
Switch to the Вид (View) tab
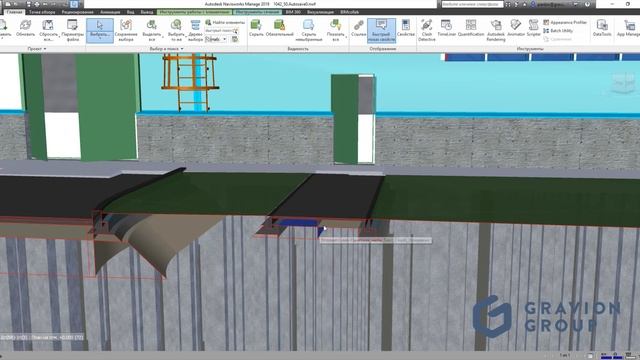[x=130, y=12]
